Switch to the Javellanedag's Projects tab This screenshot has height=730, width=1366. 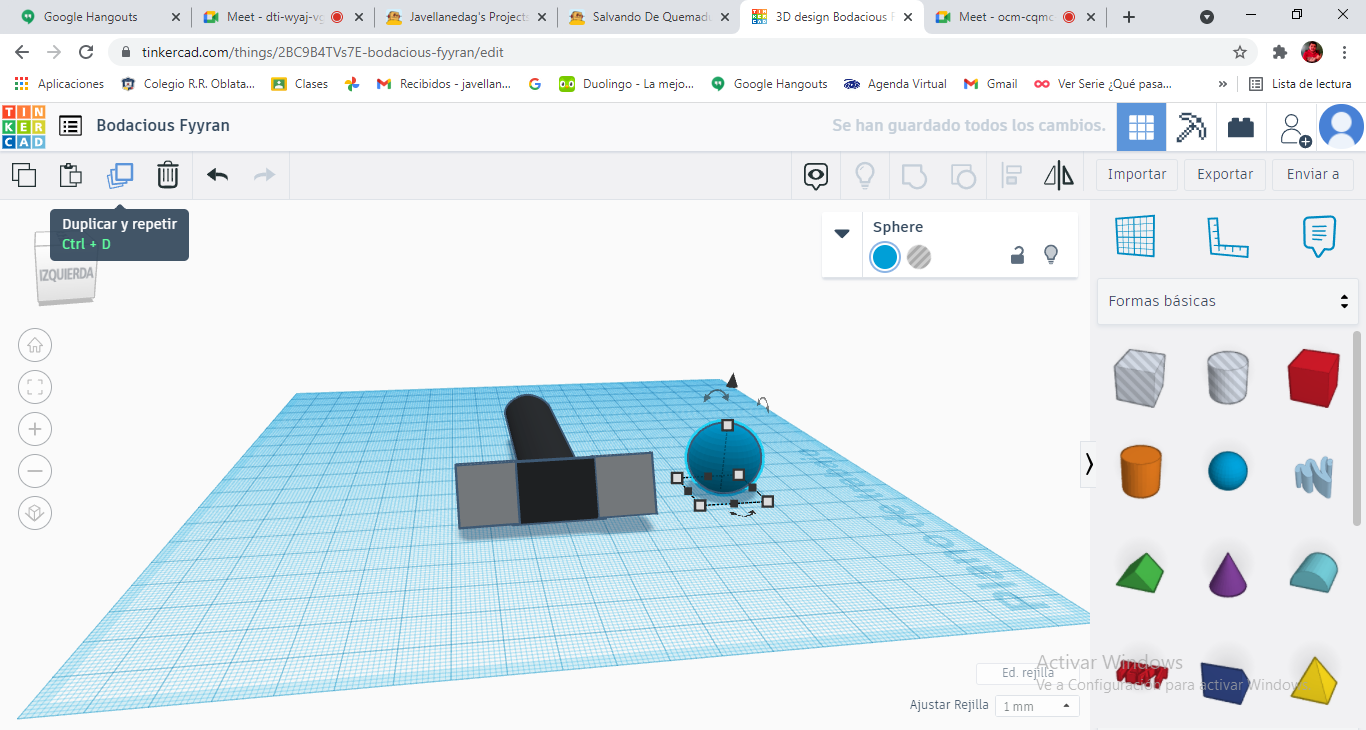pyautogui.click(x=467, y=17)
